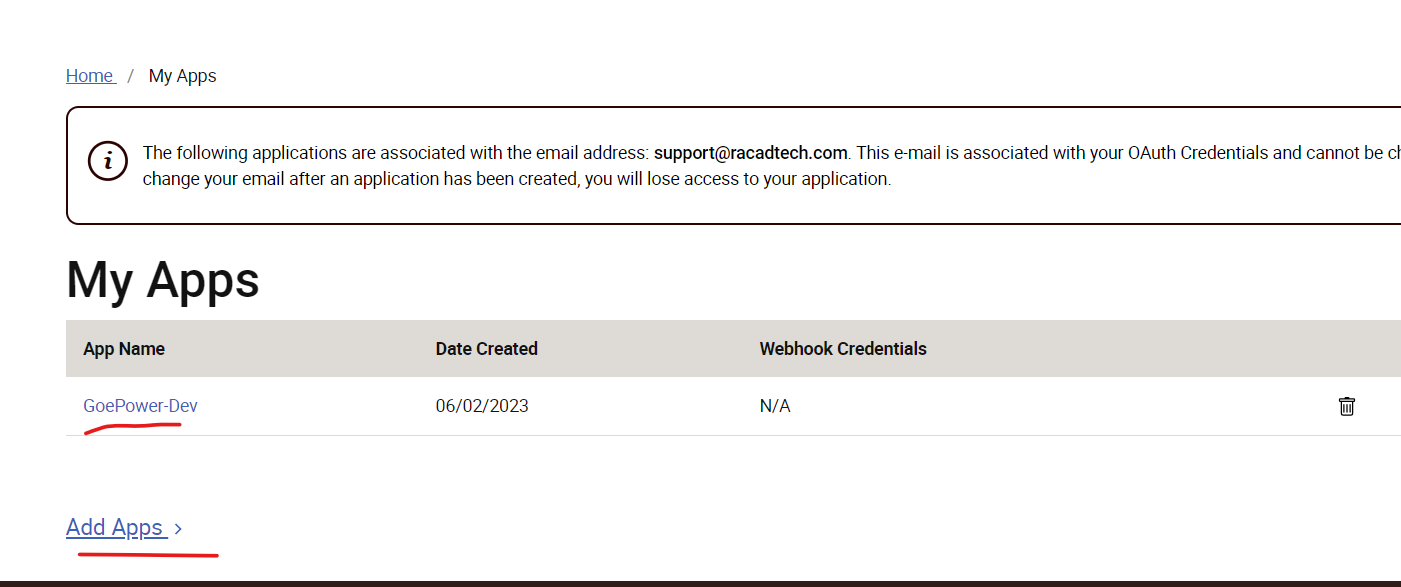Viewport: 1401px width, 587px height.
Task: Click the dark footer bar at bottom
Action: tap(700, 583)
